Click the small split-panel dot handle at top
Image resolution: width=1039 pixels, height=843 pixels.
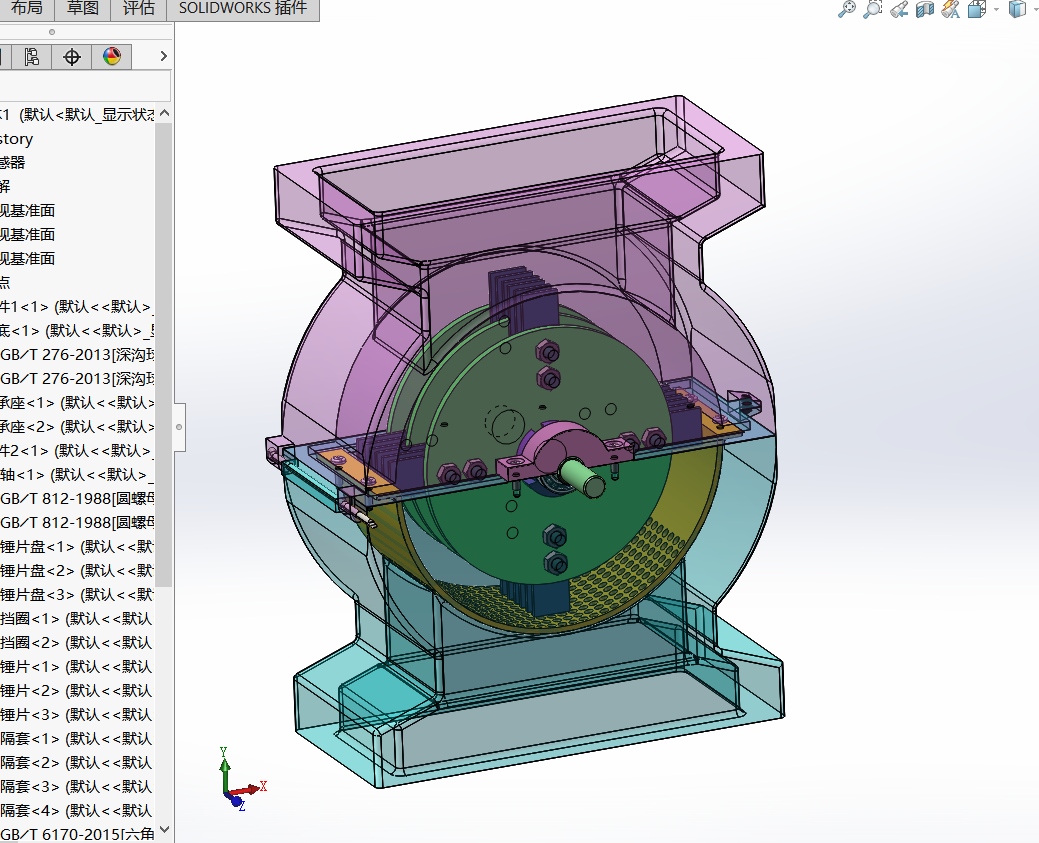coord(52,32)
